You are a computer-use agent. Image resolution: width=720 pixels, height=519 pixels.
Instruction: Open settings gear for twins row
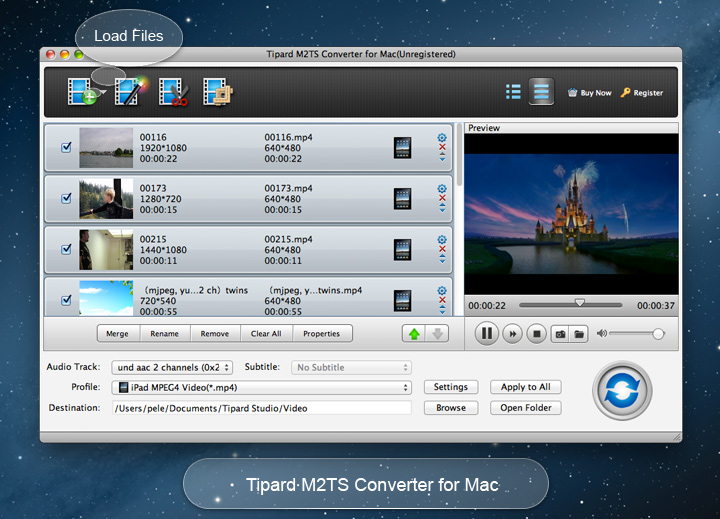click(442, 290)
